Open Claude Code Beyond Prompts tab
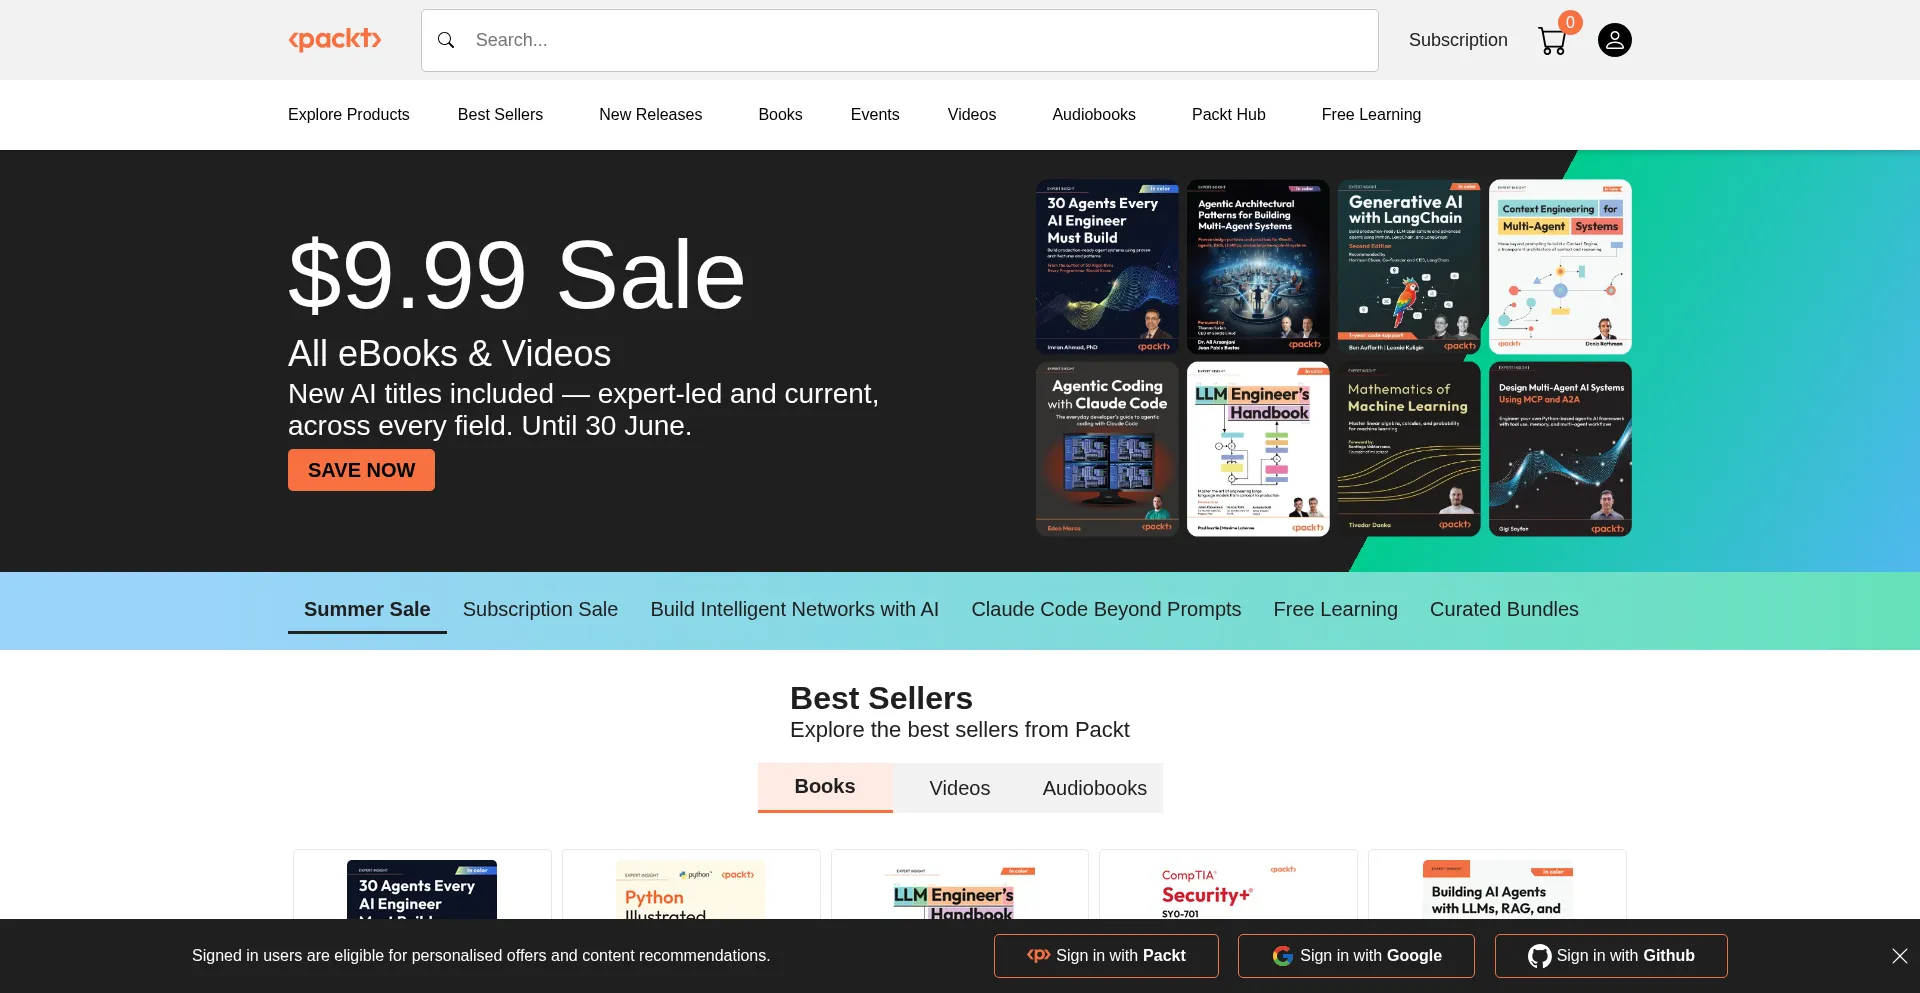This screenshot has width=1920, height=993. [1106, 609]
